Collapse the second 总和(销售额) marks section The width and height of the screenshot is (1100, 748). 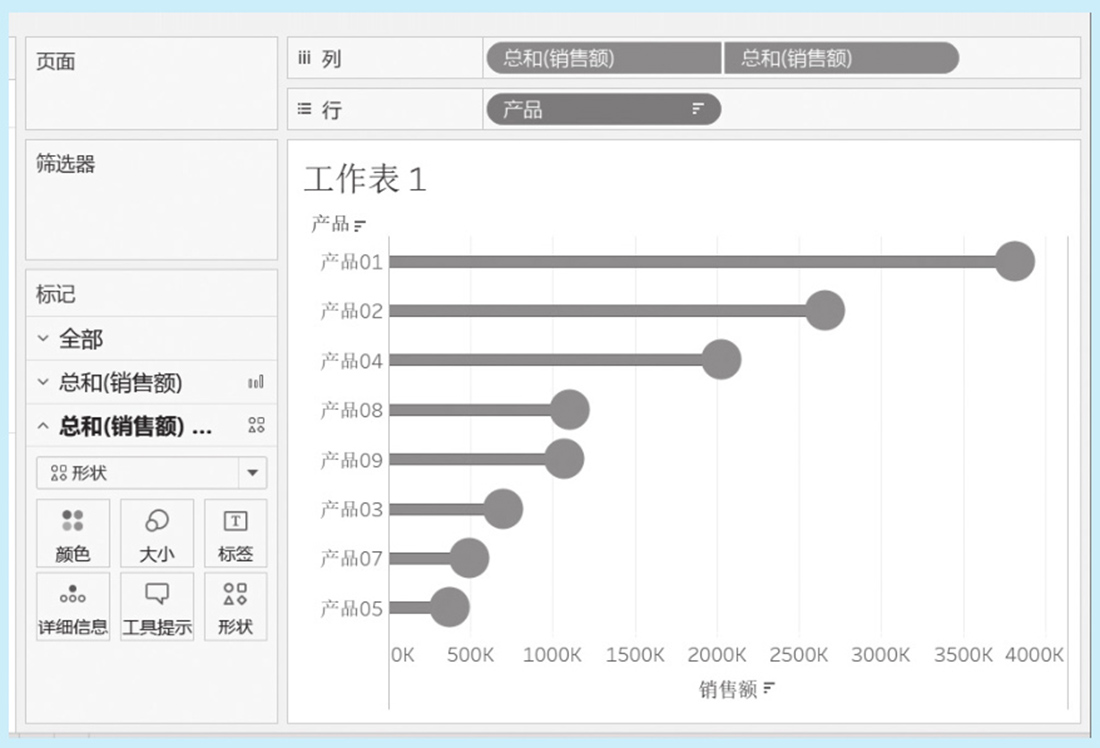pos(43,426)
